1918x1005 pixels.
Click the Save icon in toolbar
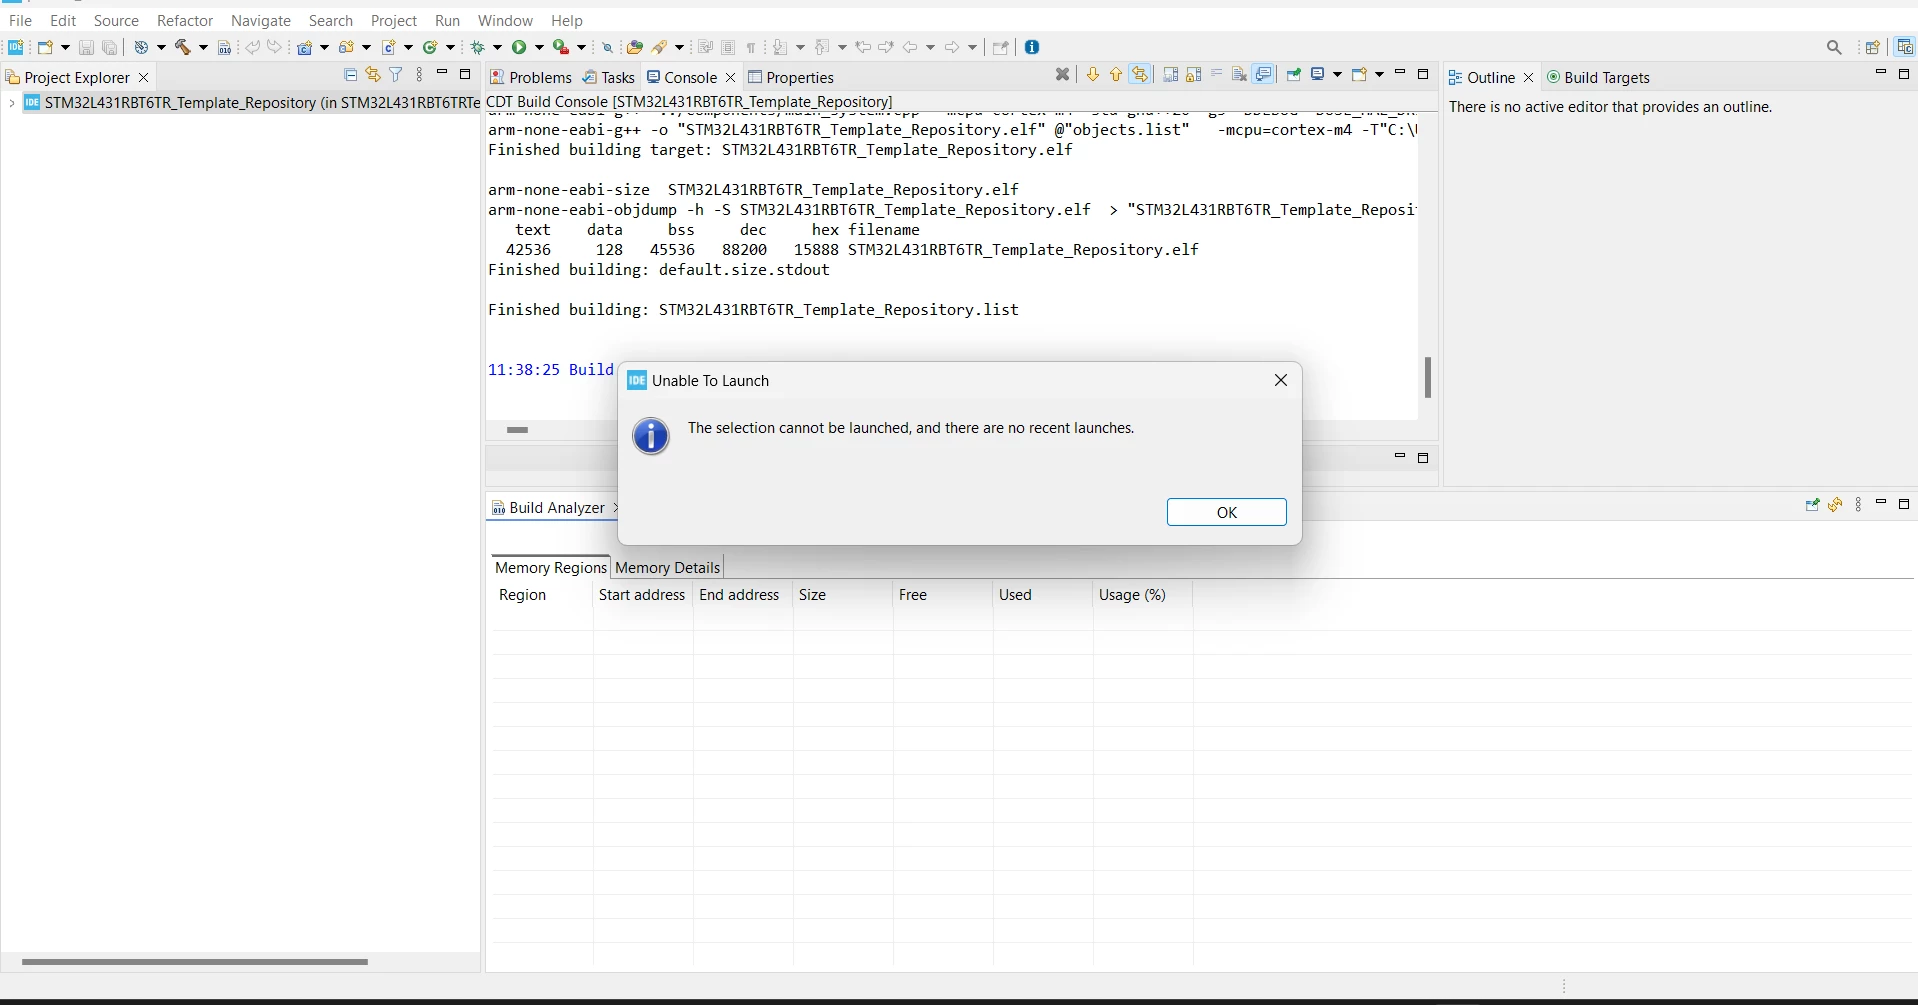86,47
